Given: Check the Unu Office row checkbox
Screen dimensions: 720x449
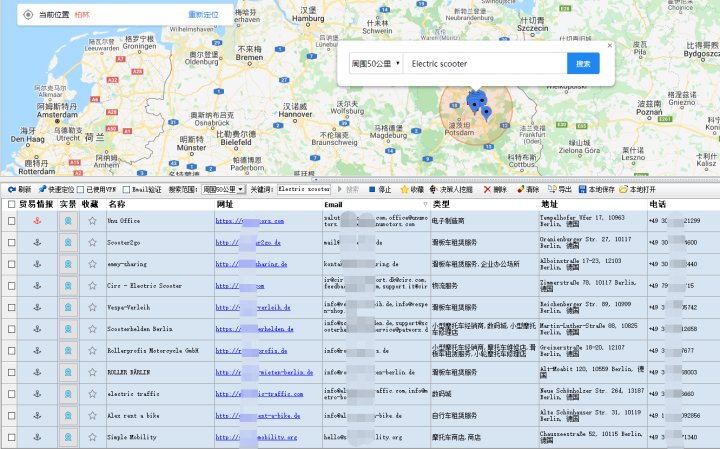Looking at the screenshot, I should coord(11,221).
